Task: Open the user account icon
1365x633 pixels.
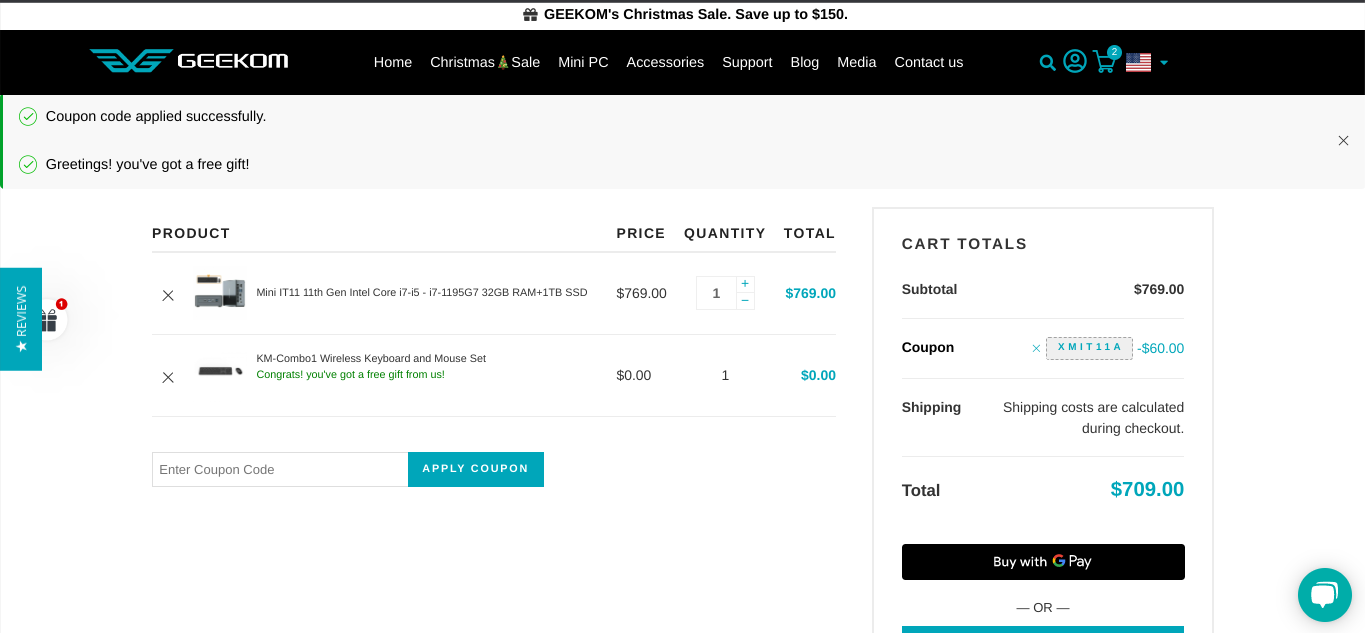Action: (1075, 61)
